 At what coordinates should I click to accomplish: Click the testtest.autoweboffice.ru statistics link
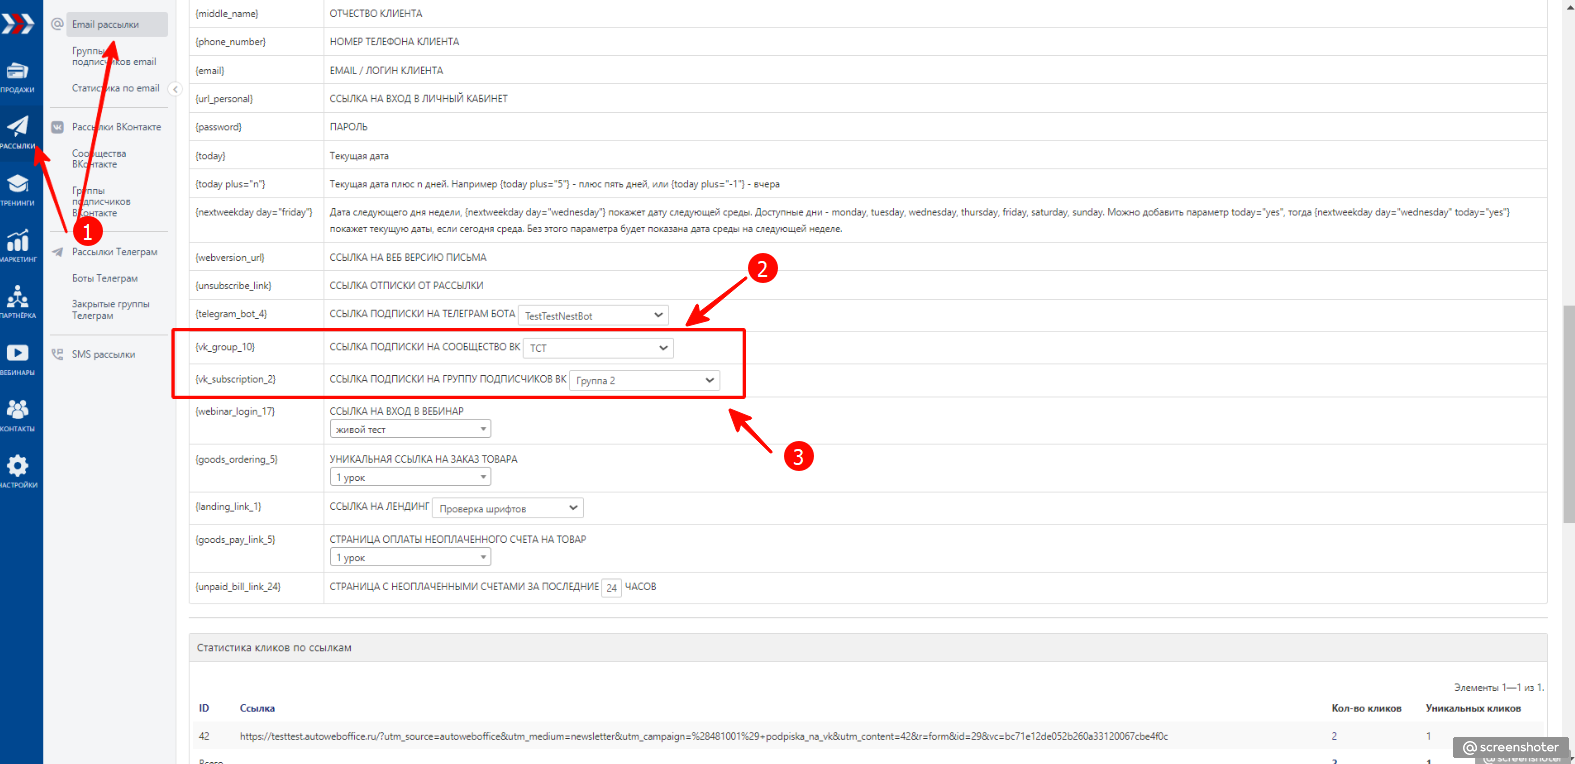[x=703, y=736]
